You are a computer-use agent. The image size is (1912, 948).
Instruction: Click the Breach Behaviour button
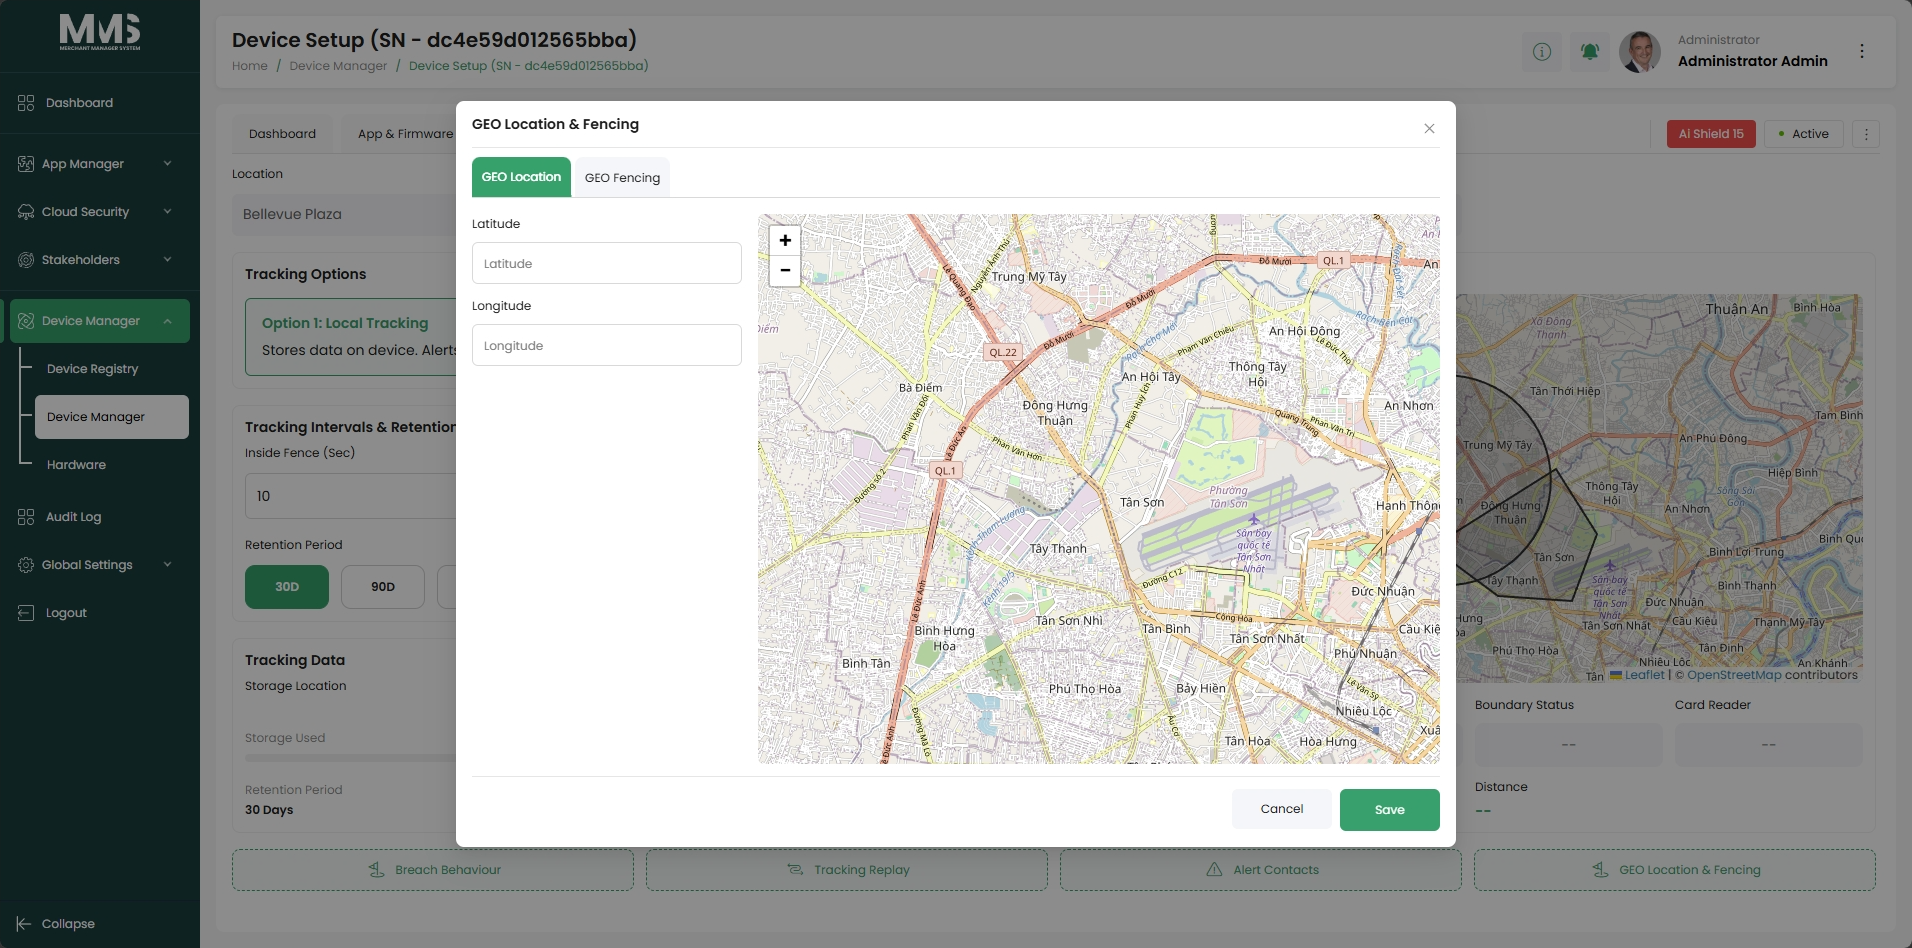[433, 870]
